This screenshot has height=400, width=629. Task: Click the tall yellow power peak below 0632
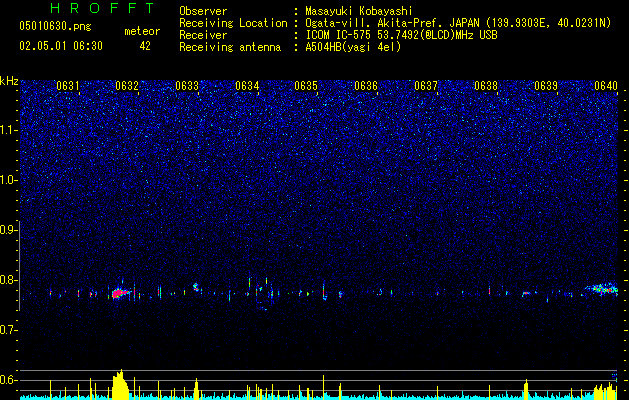[120, 385]
